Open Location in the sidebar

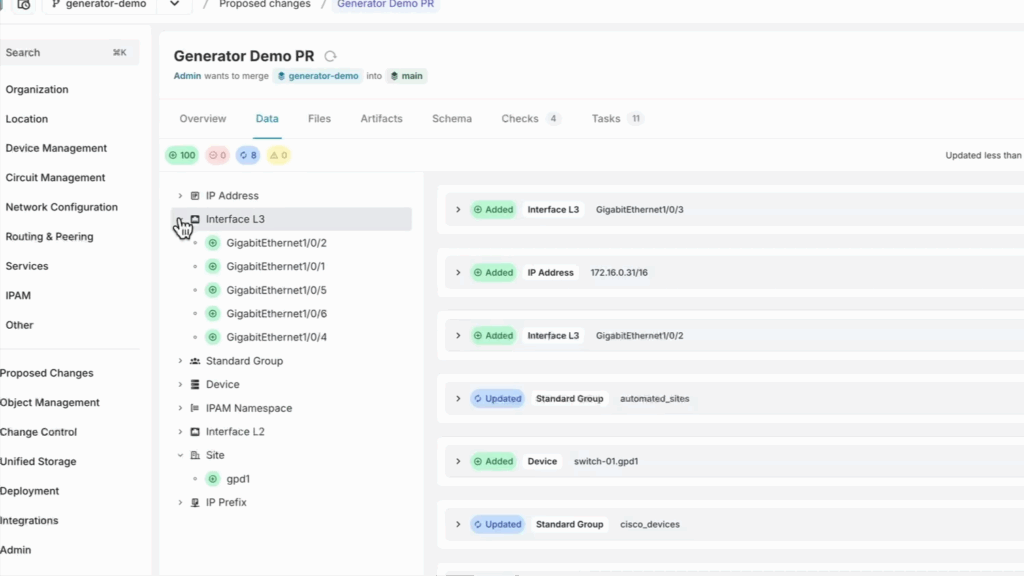click(x=27, y=119)
